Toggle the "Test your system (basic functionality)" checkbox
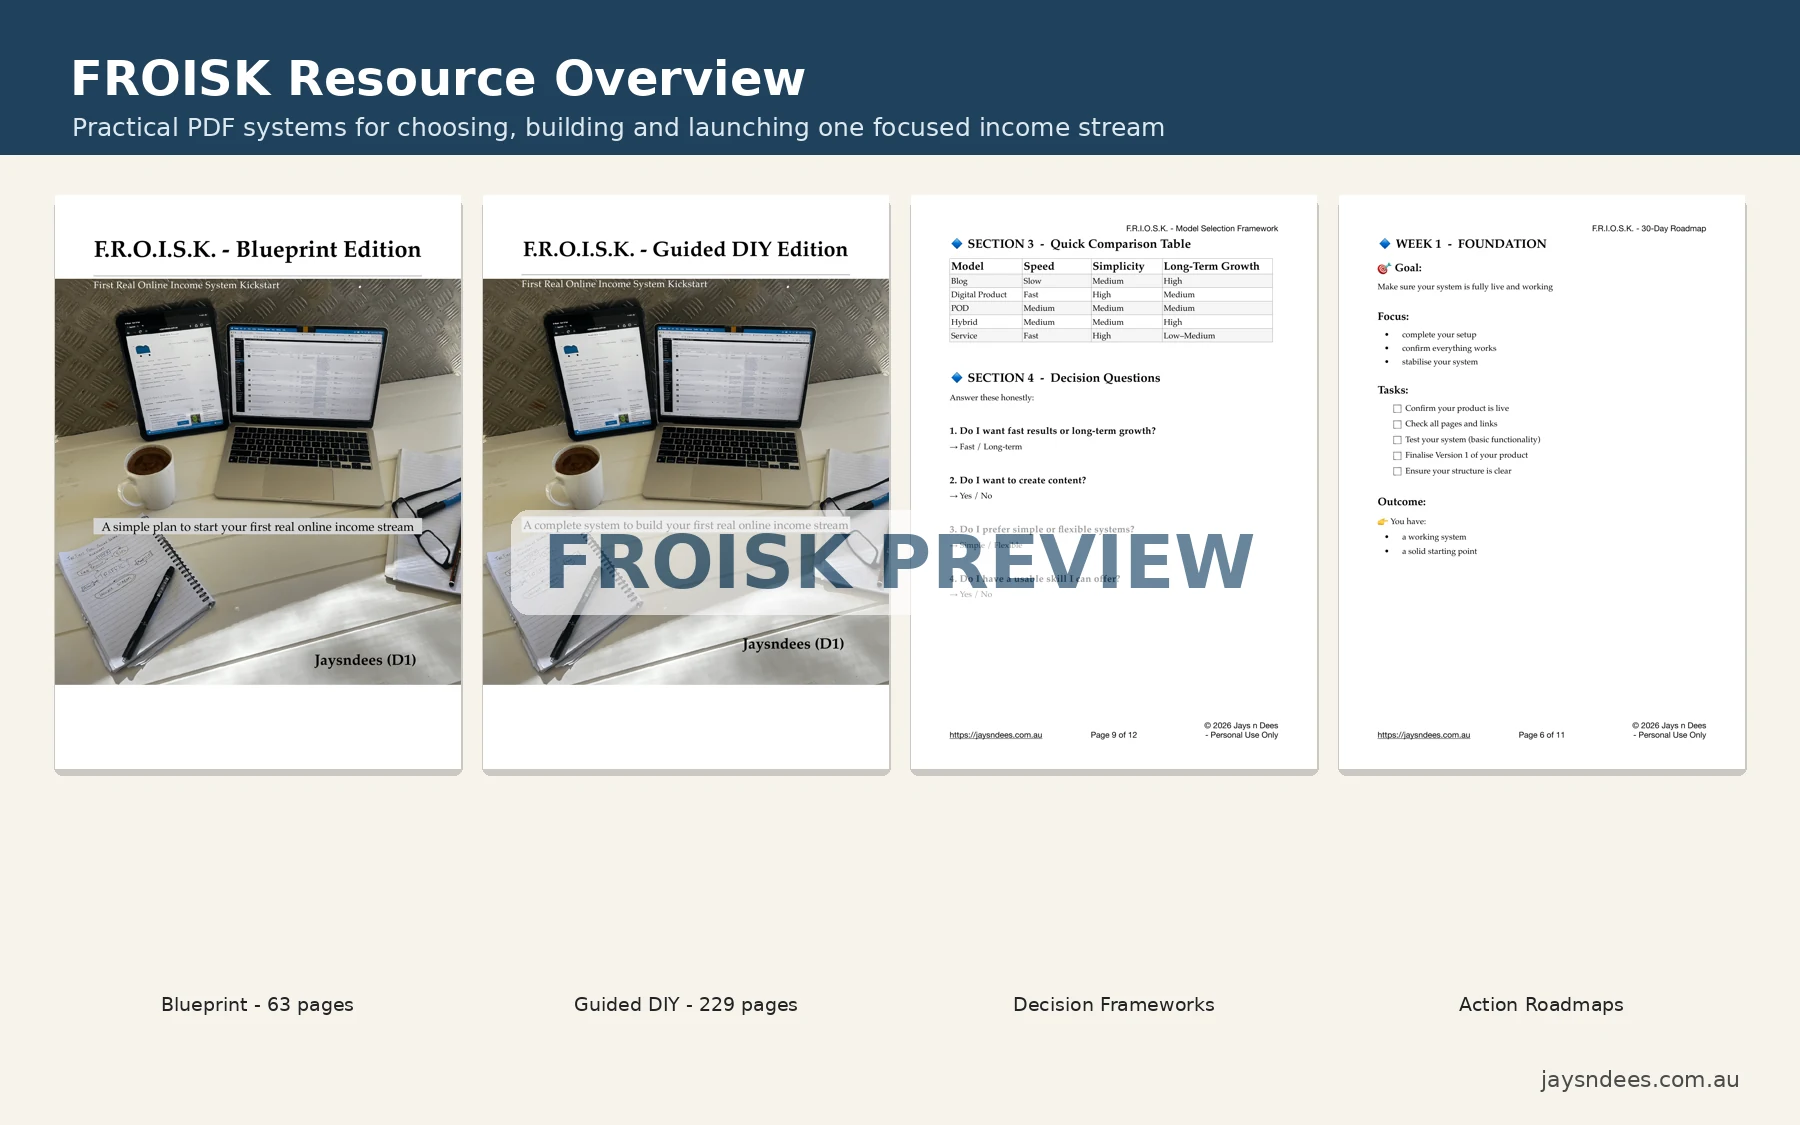Screen dimensions: 1800x1125 (1397, 440)
